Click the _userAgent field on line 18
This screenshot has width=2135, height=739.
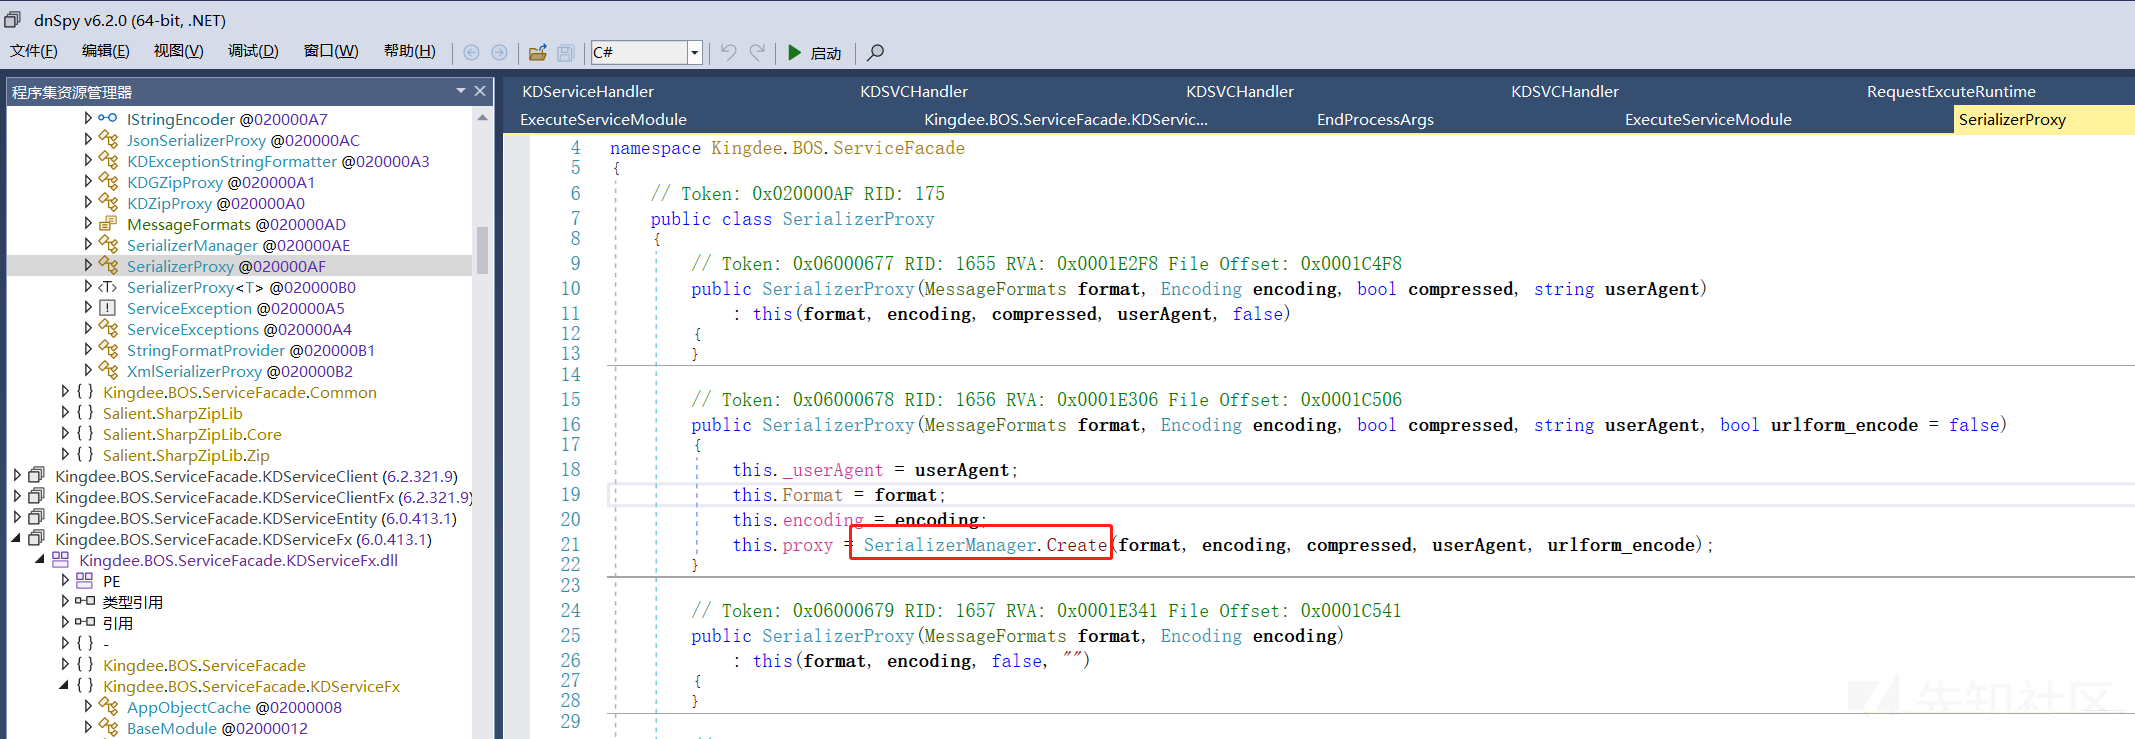tap(833, 470)
